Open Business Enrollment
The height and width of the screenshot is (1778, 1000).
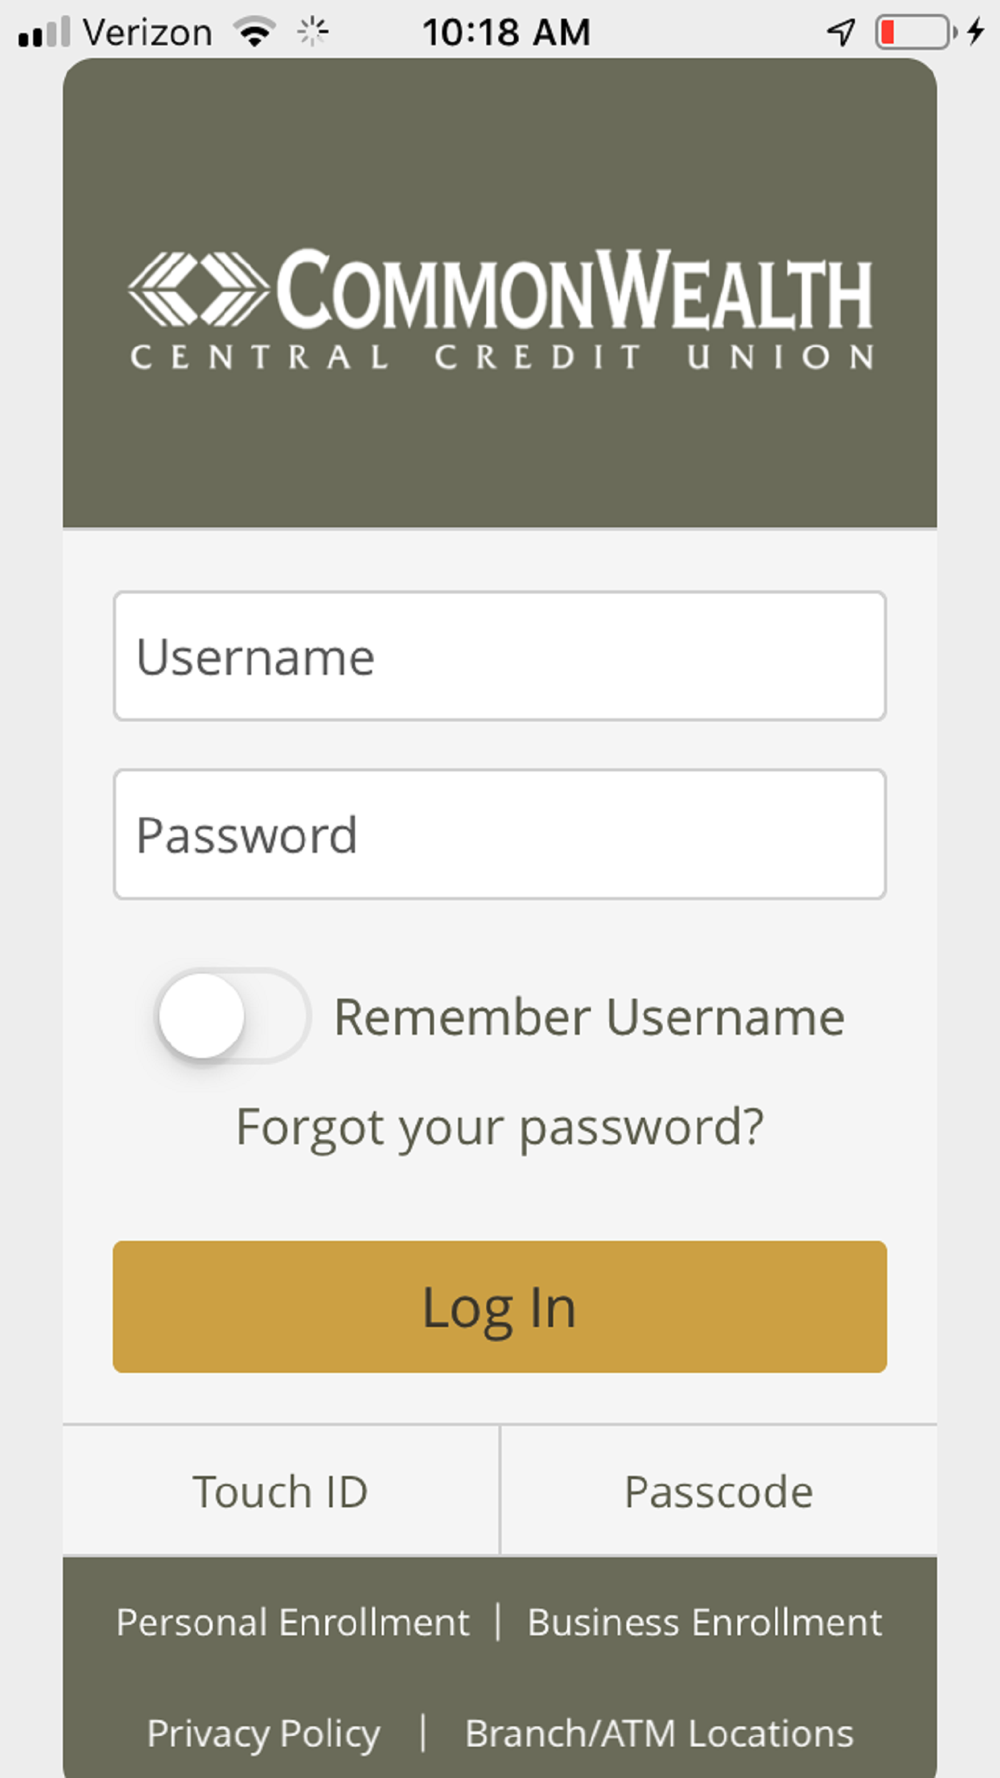tap(705, 1622)
